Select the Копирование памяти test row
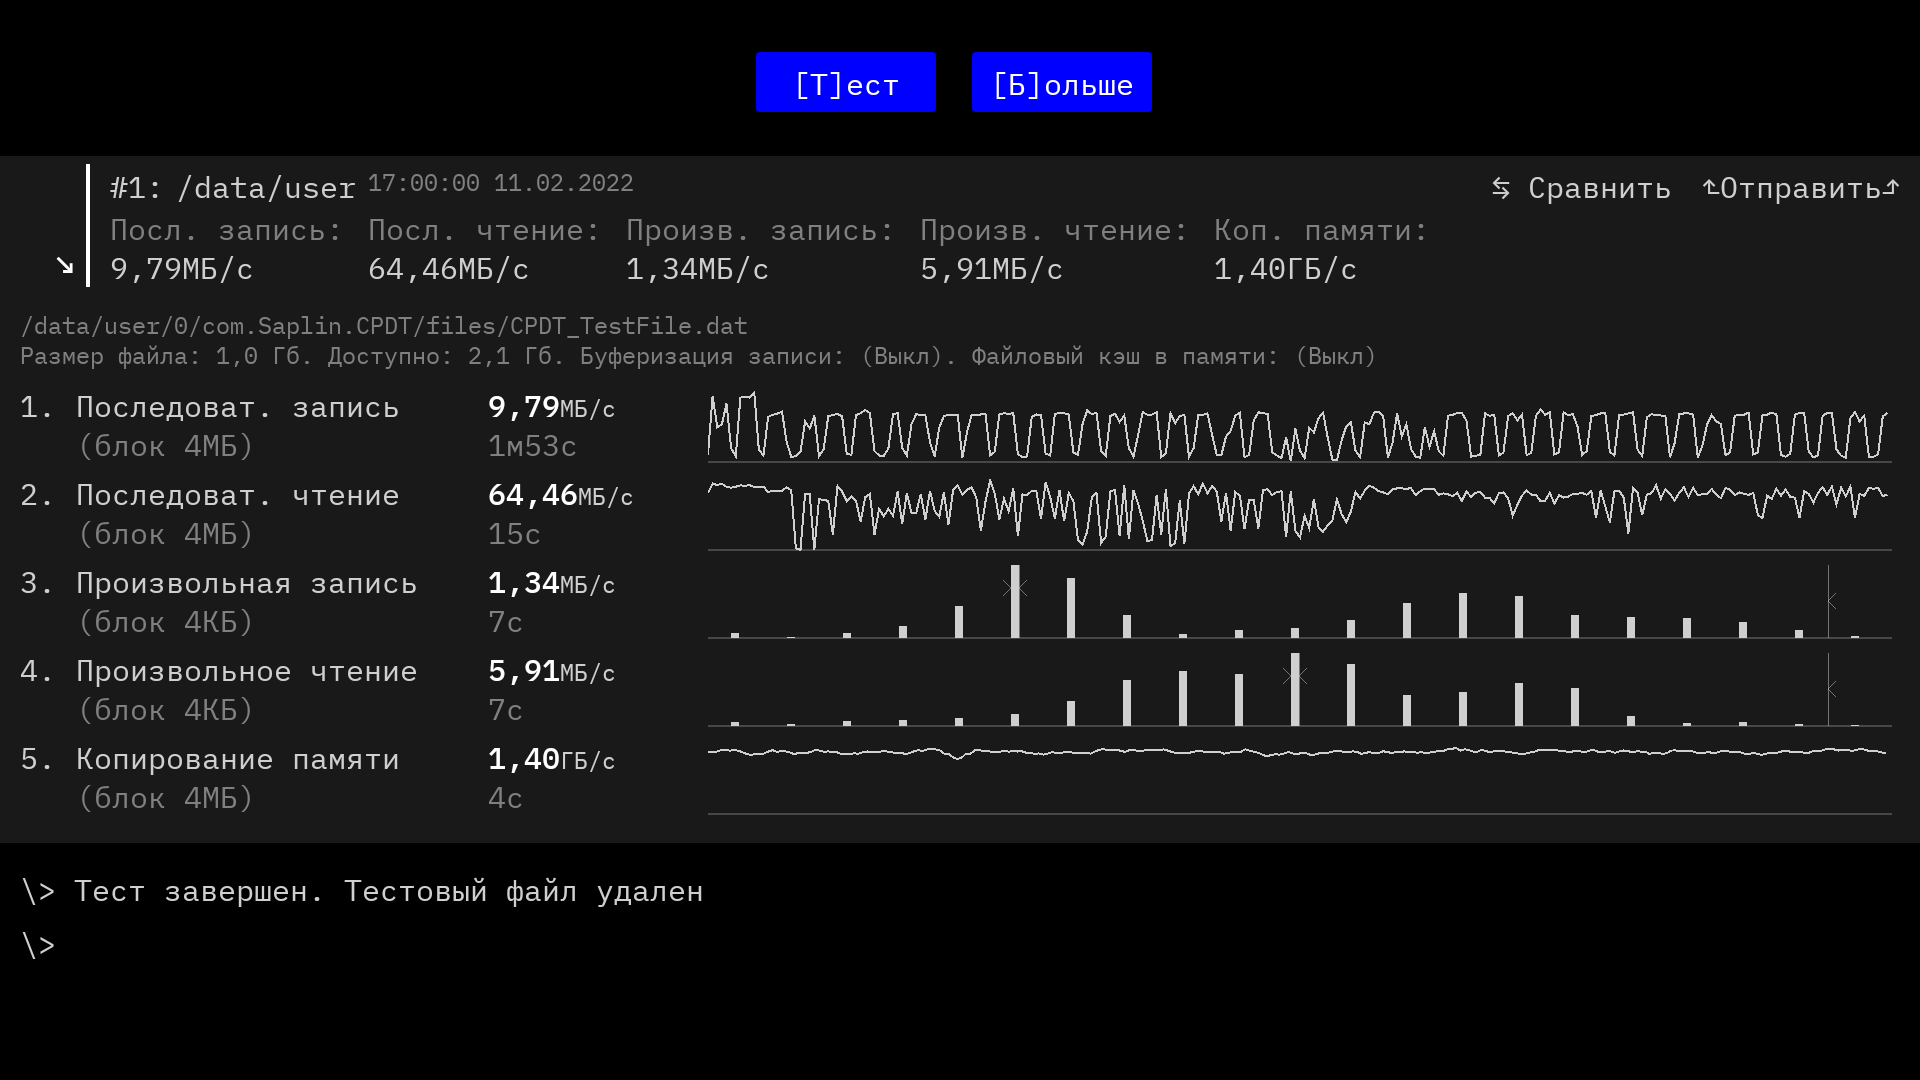 [237, 760]
